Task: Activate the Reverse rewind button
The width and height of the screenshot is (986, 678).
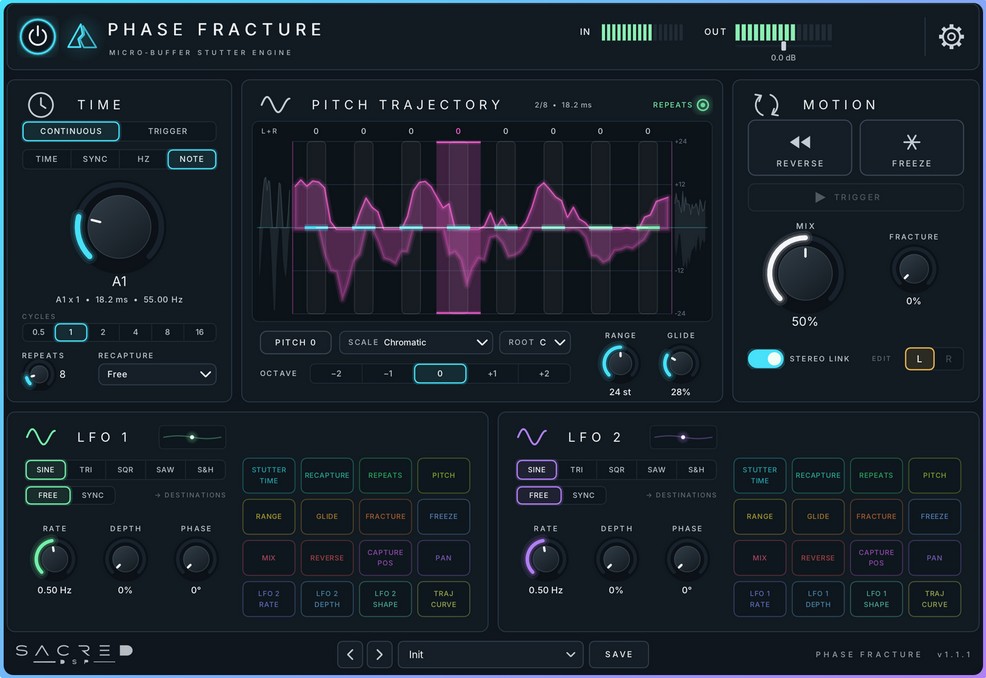Action: click(x=799, y=148)
